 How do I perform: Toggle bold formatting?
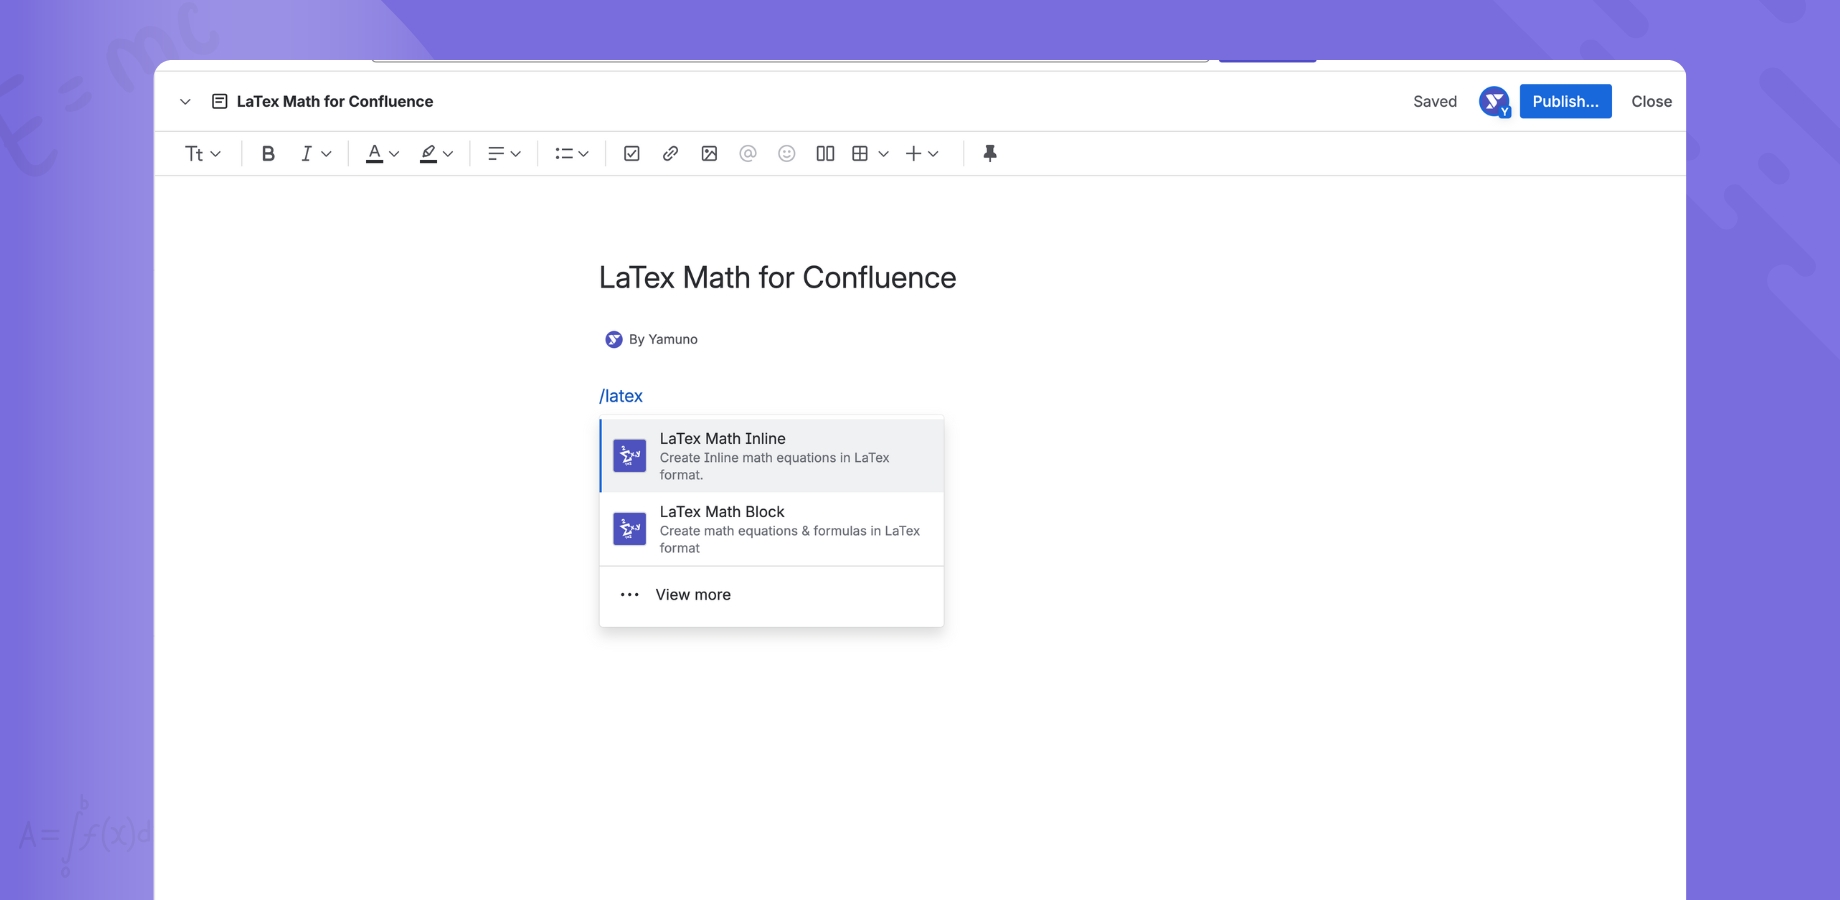coord(268,154)
